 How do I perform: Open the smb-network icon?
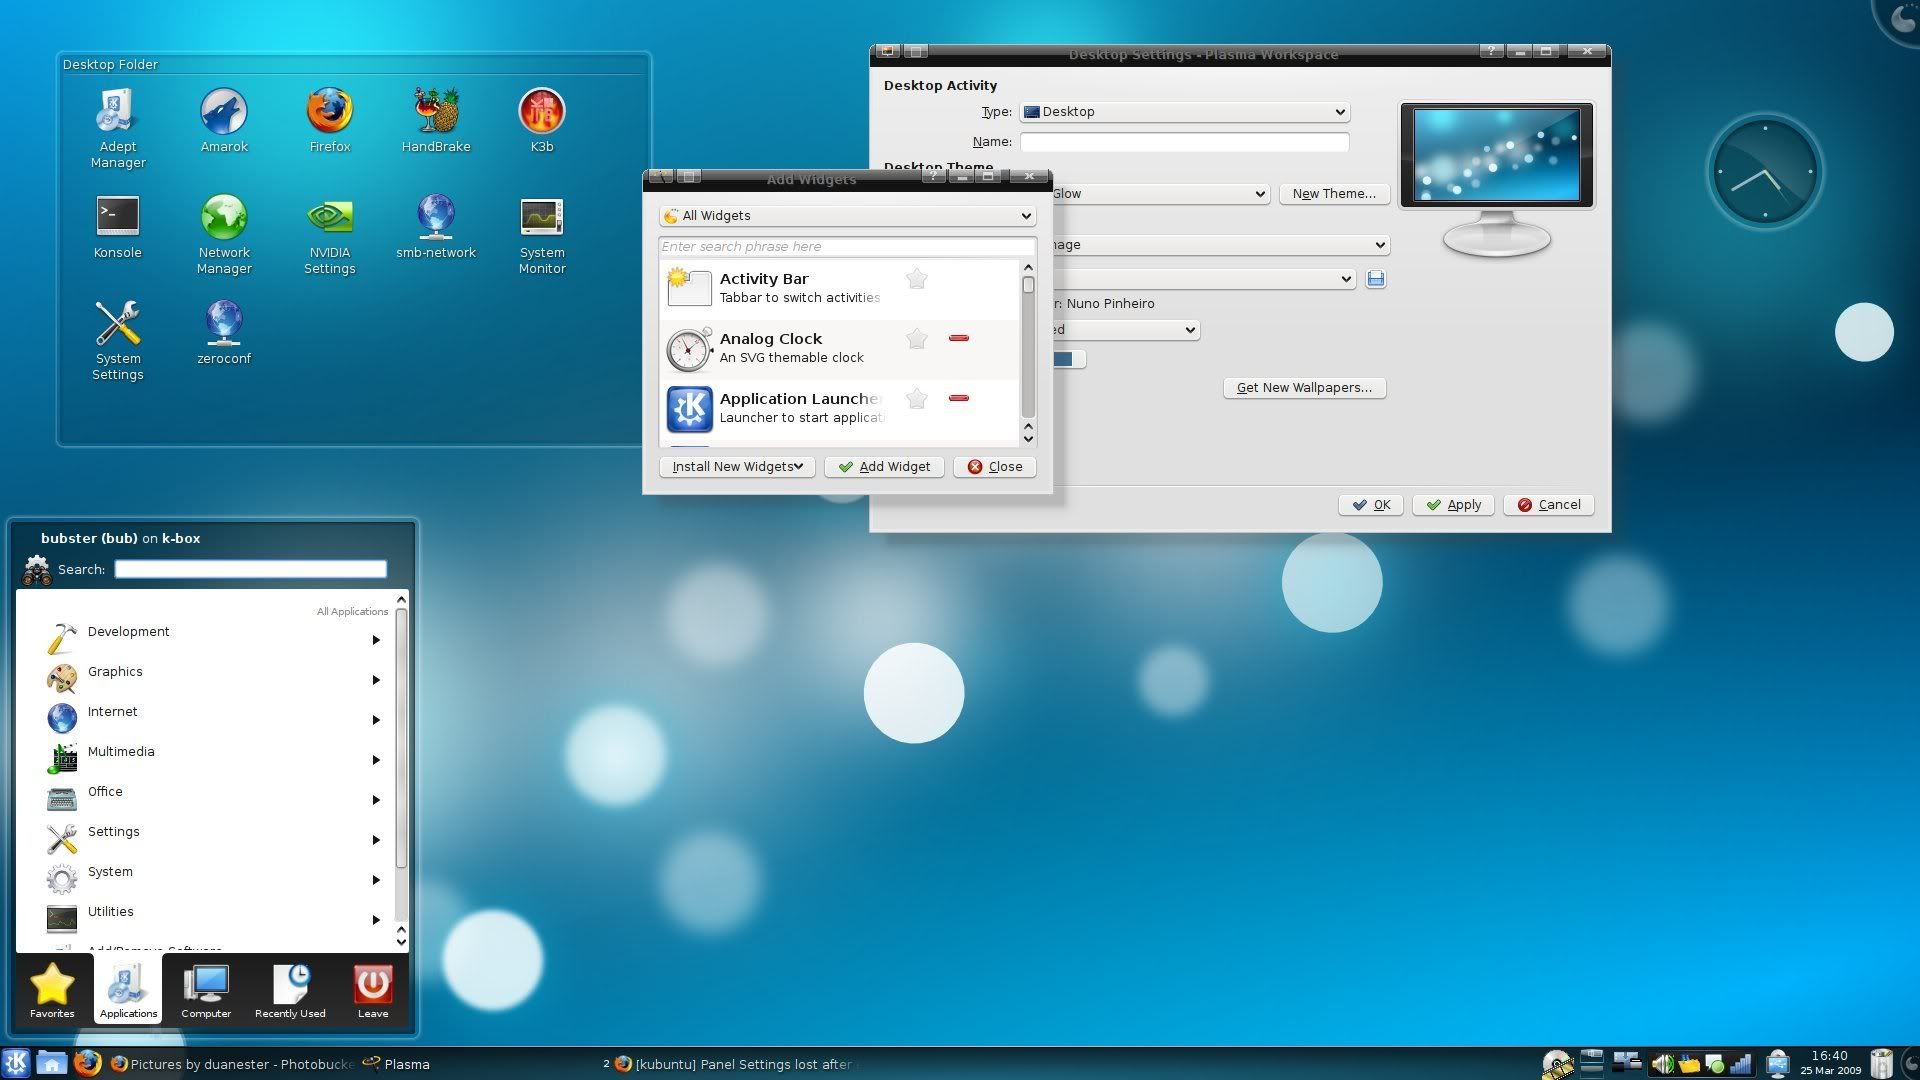pos(436,227)
